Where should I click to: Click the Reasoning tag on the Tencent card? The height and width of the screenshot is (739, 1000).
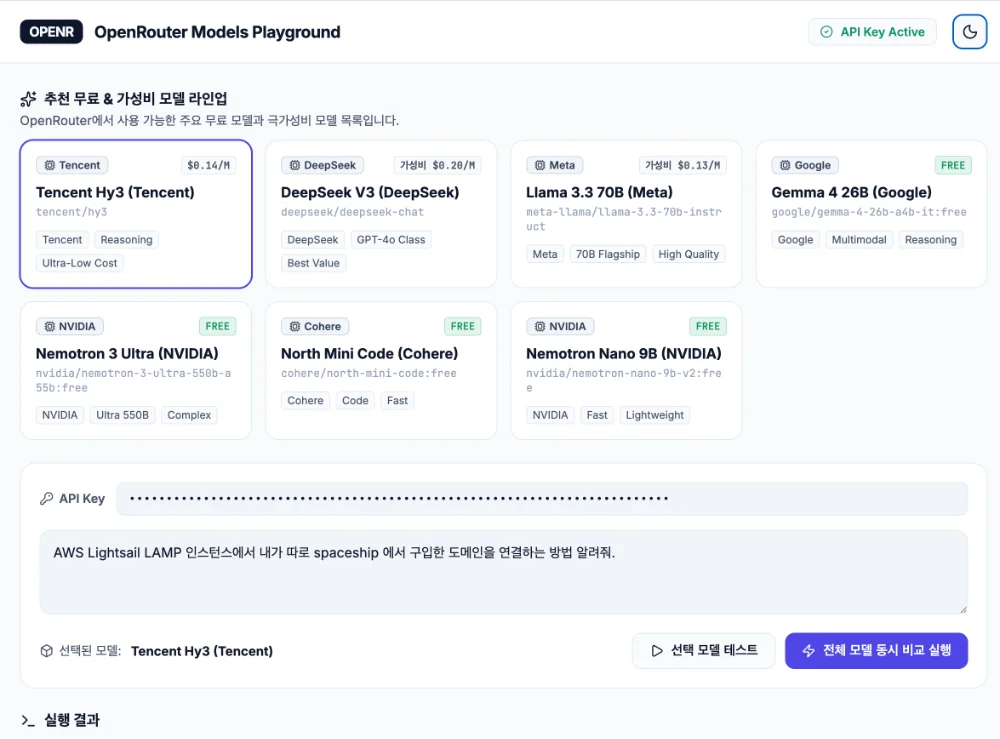click(x=126, y=240)
